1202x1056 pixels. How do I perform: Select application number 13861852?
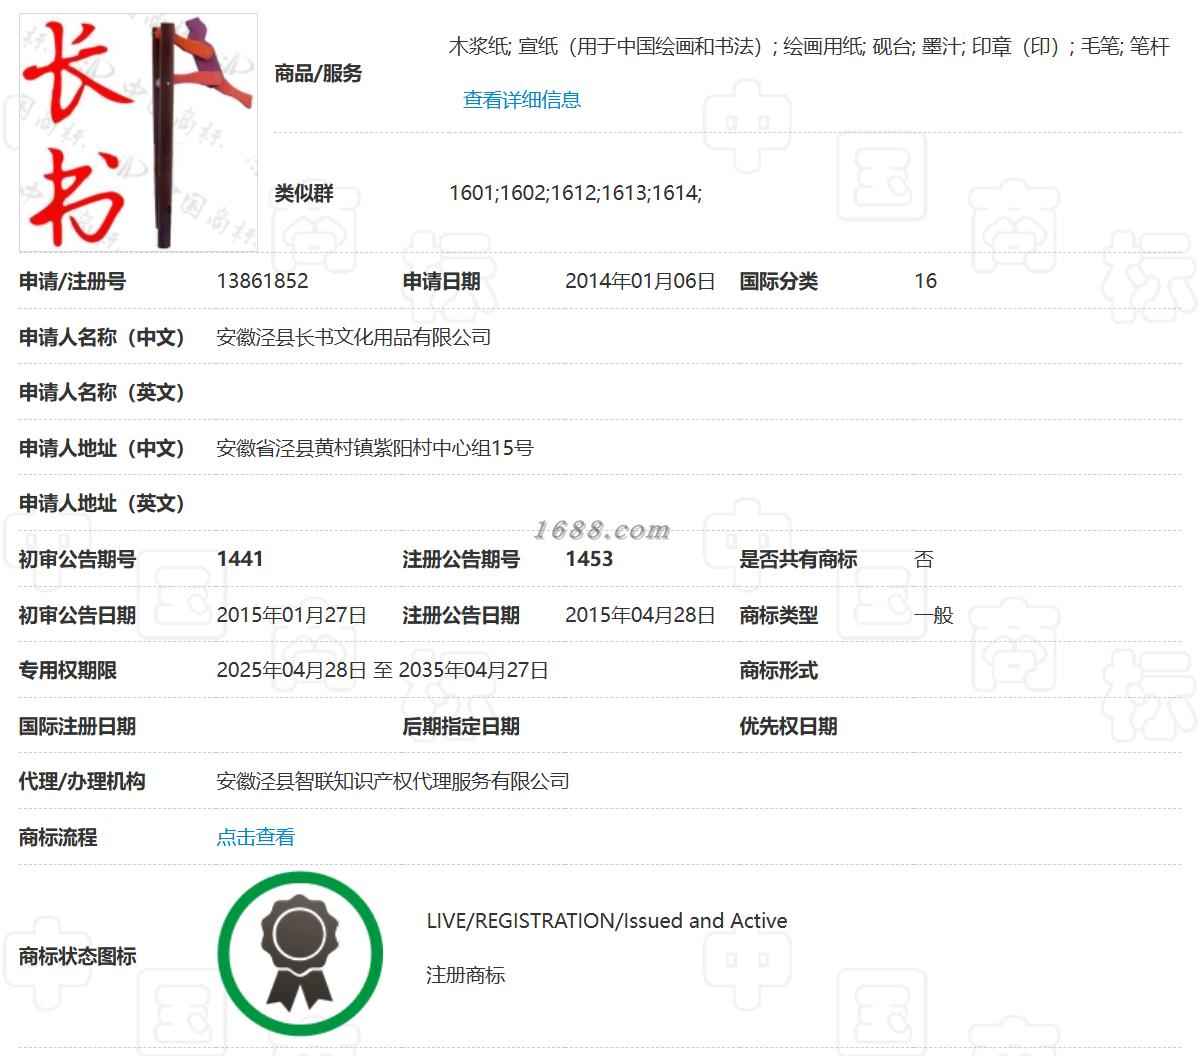tap(263, 281)
